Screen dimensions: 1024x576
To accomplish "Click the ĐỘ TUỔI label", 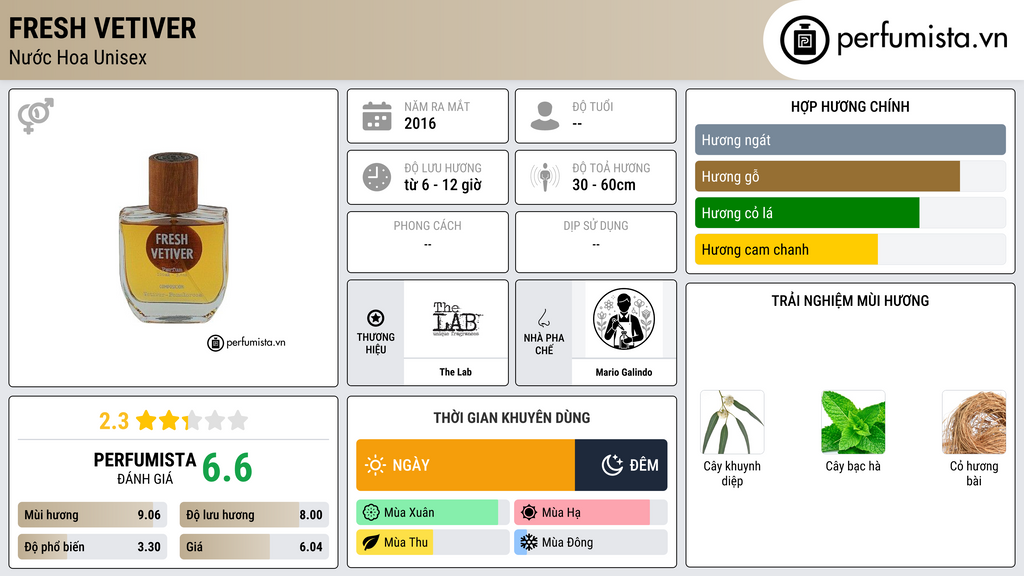I will point(593,106).
